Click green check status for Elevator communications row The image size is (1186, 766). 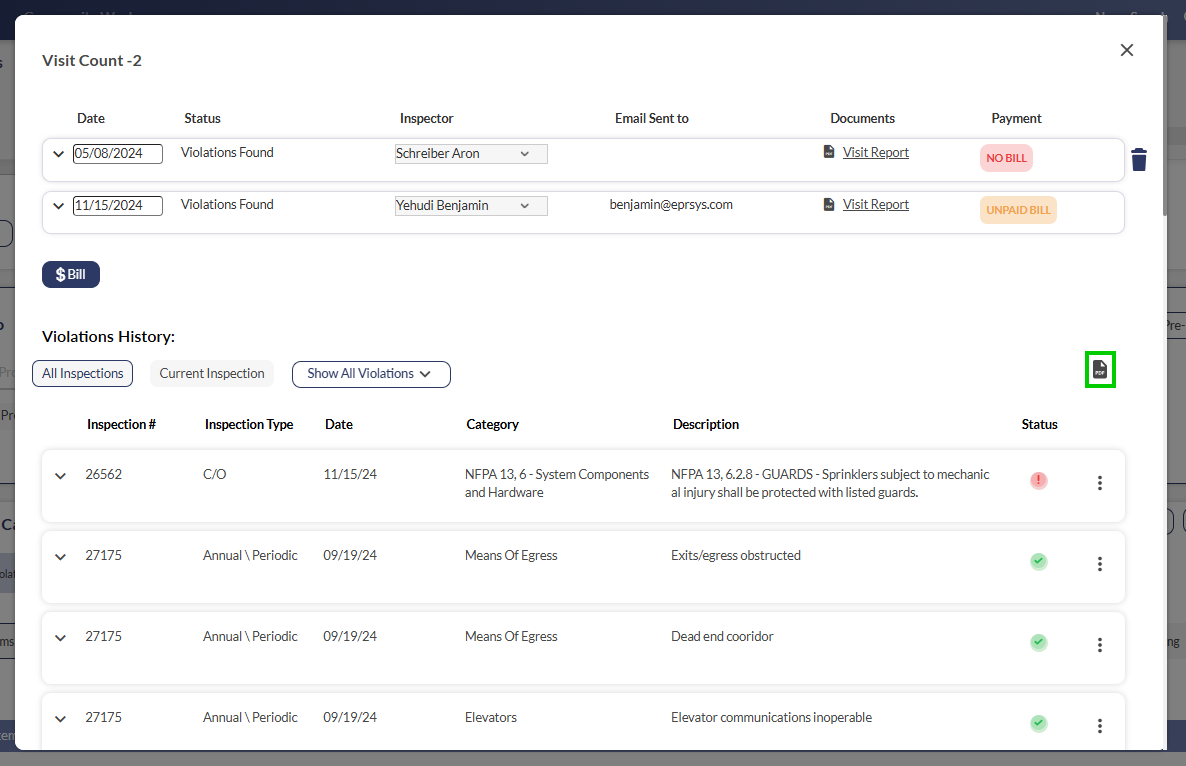click(x=1039, y=723)
